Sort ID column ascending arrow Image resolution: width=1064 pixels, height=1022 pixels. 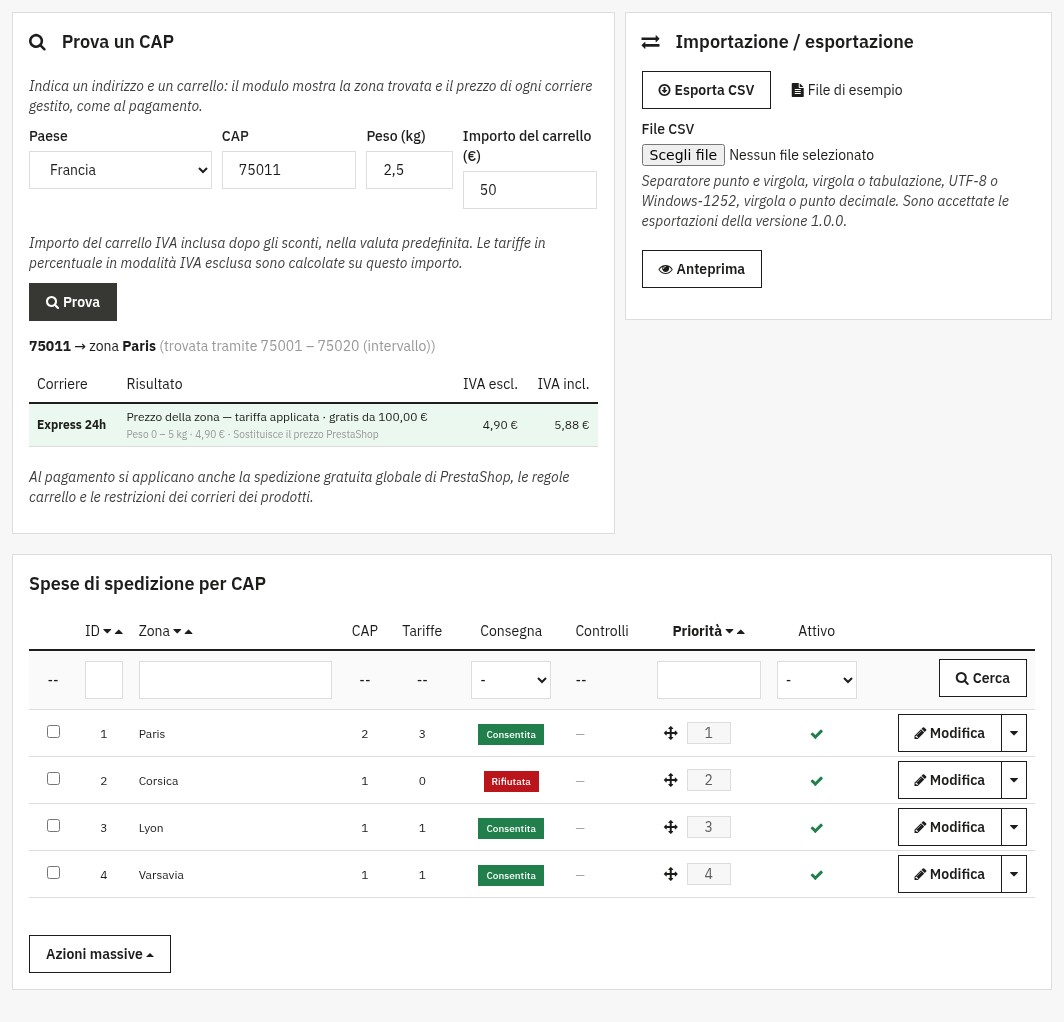(x=119, y=632)
